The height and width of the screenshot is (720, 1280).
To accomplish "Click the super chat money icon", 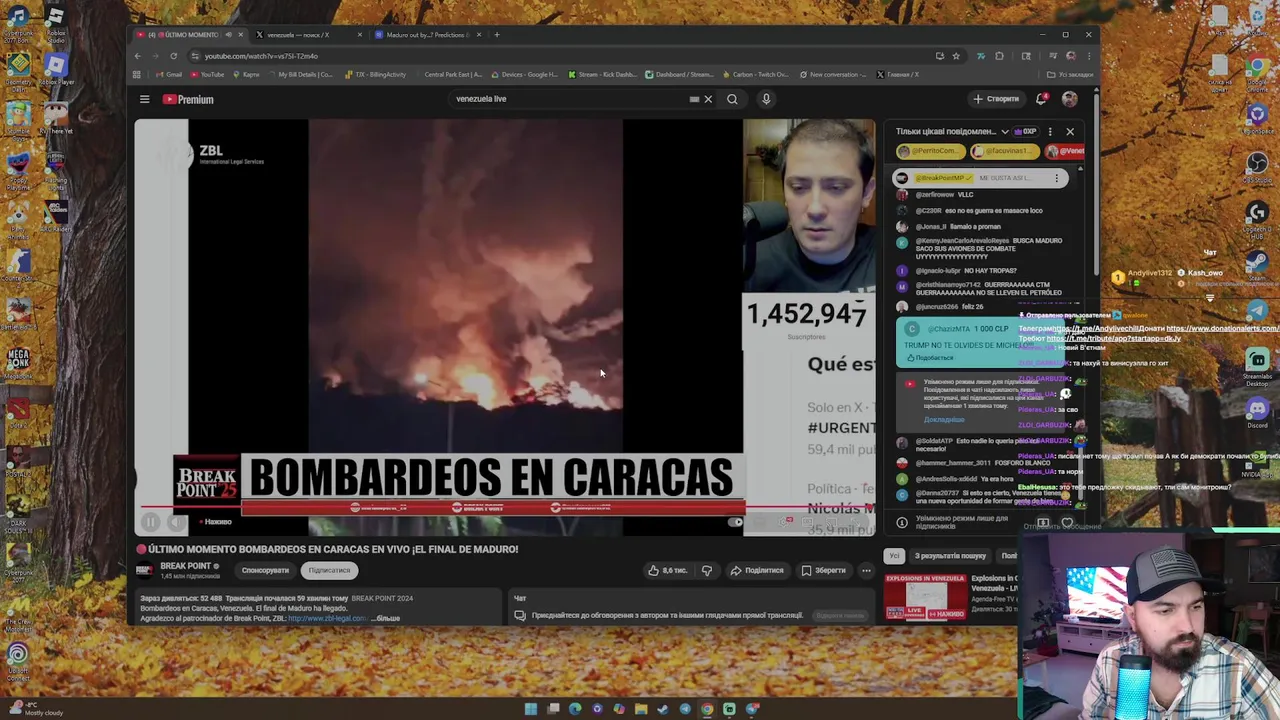I will (1043, 522).
